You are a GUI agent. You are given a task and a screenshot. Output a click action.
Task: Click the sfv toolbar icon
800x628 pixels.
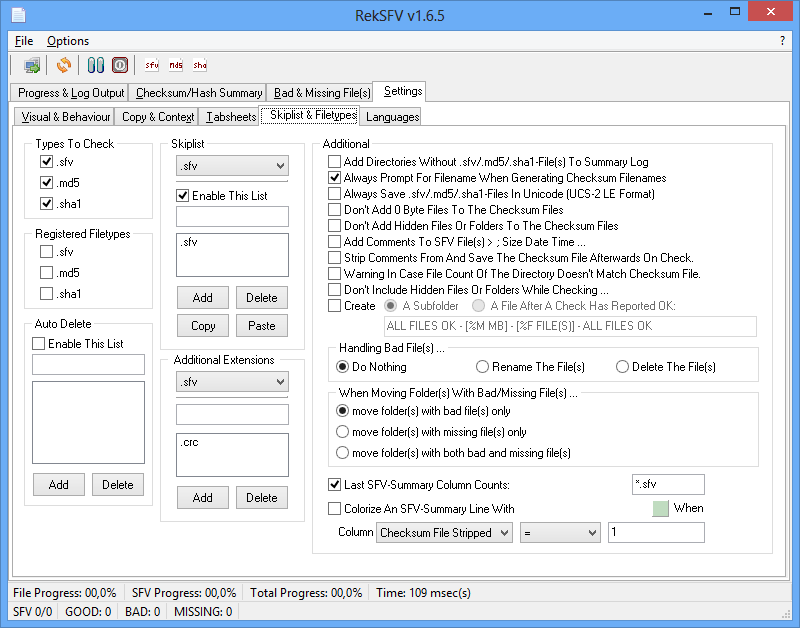point(152,65)
